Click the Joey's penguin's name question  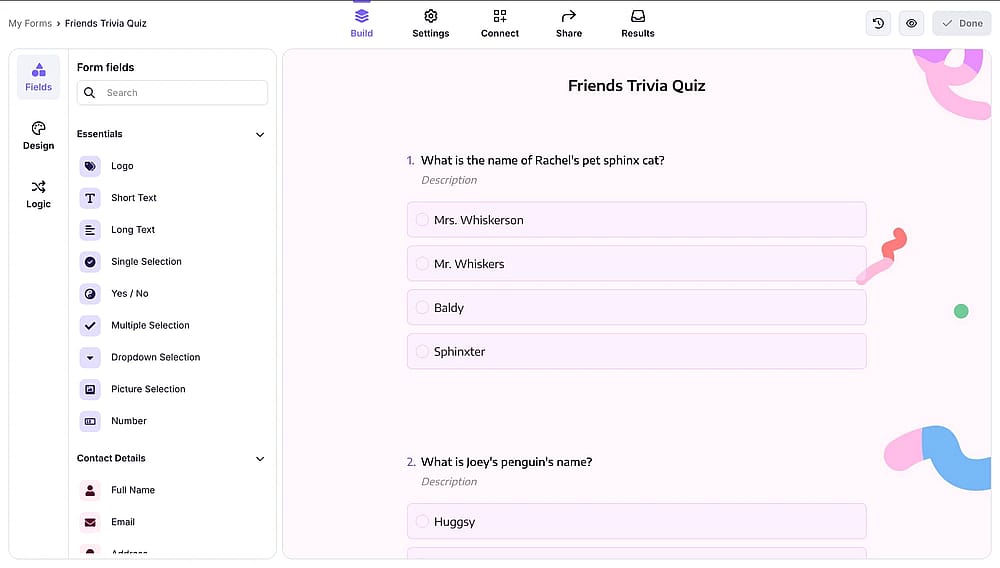506,462
